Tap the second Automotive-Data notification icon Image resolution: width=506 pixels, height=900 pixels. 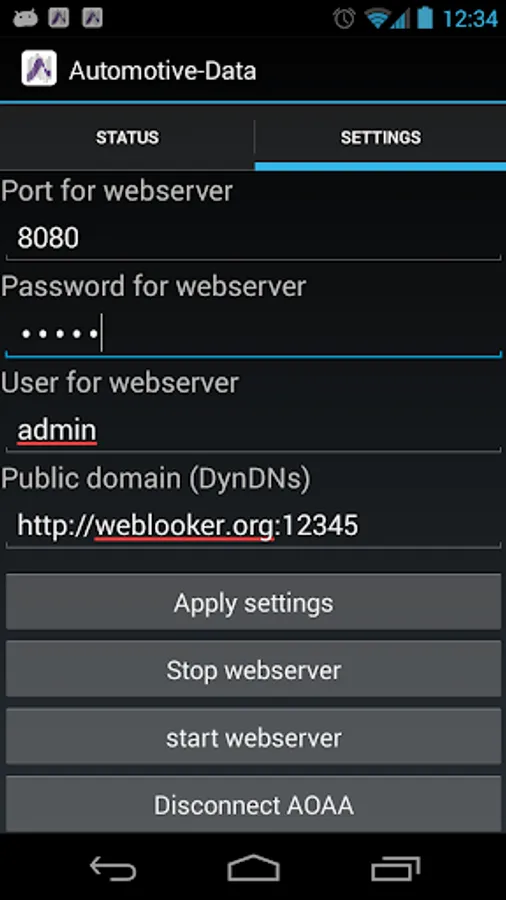pyautogui.click(x=92, y=18)
